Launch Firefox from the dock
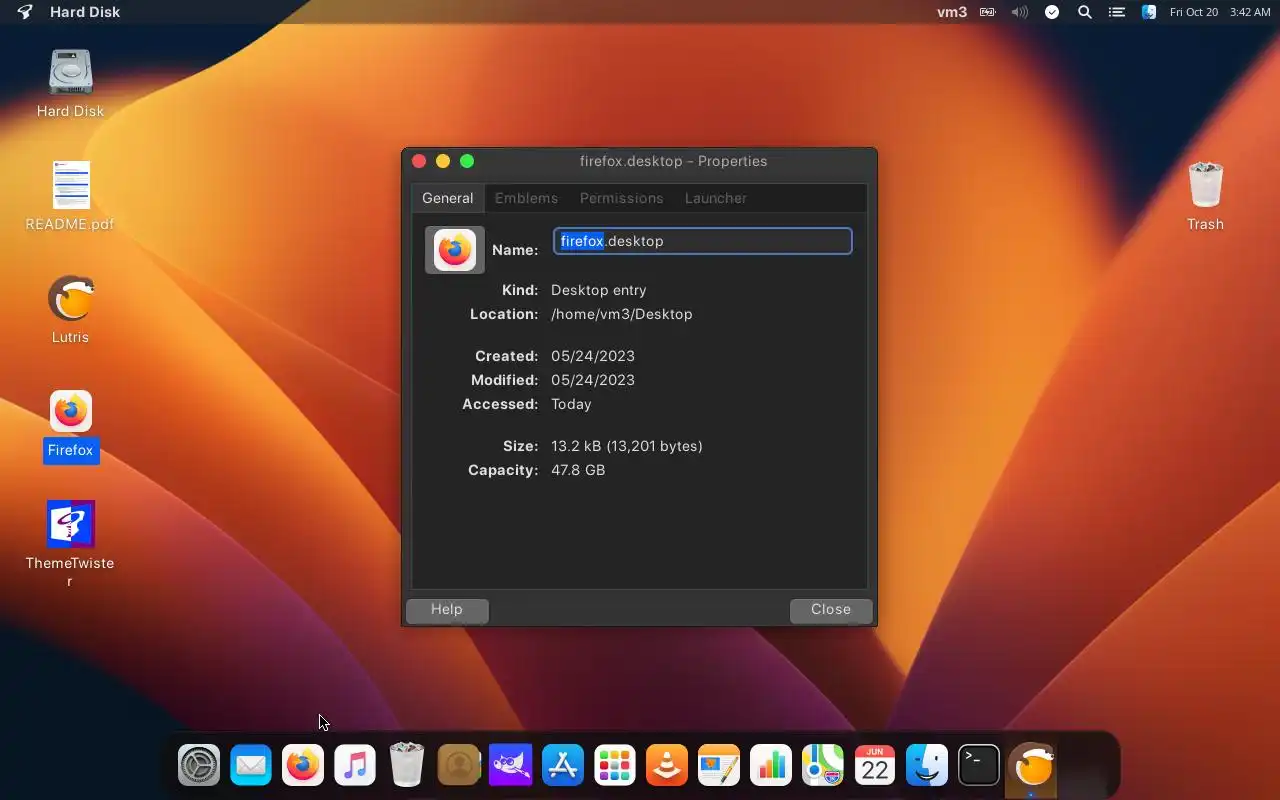Viewport: 1280px width, 800px height. [x=303, y=767]
